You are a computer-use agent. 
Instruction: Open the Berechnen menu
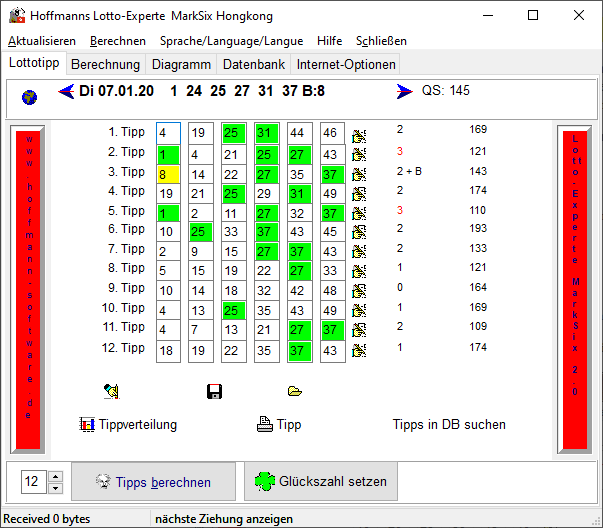click(x=118, y=41)
